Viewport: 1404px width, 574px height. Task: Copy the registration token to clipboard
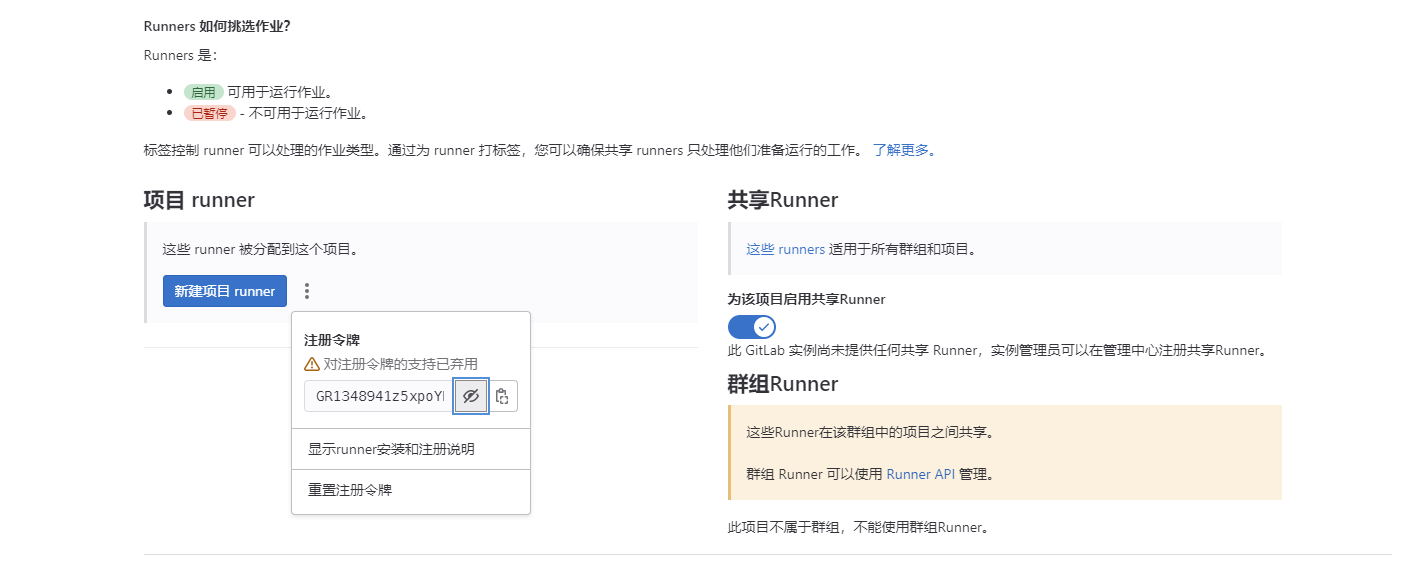pyautogui.click(x=502, y=396)
